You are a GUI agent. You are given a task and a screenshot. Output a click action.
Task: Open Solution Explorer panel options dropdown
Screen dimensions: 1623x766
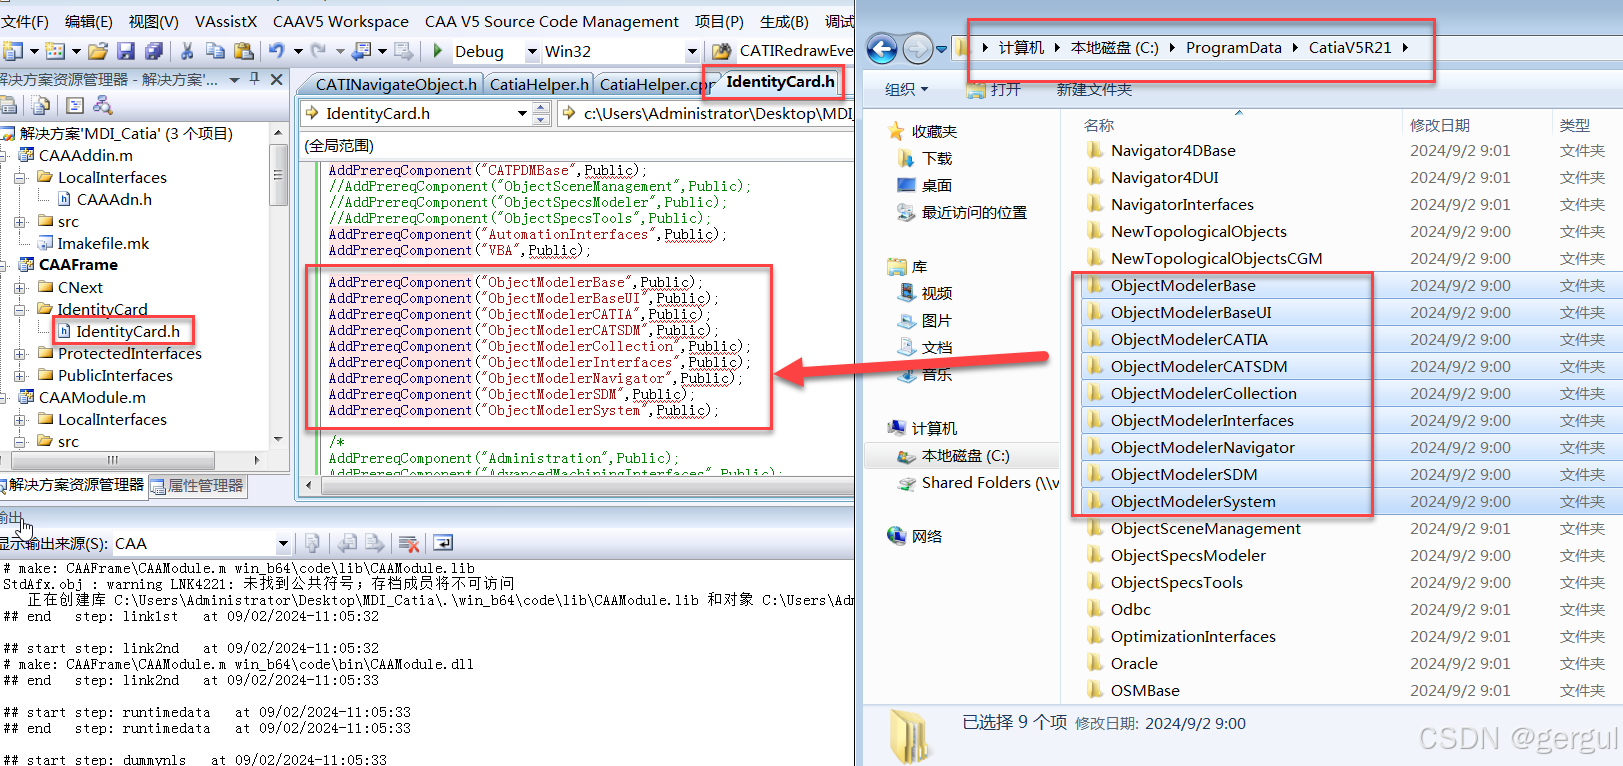point(235,79)
